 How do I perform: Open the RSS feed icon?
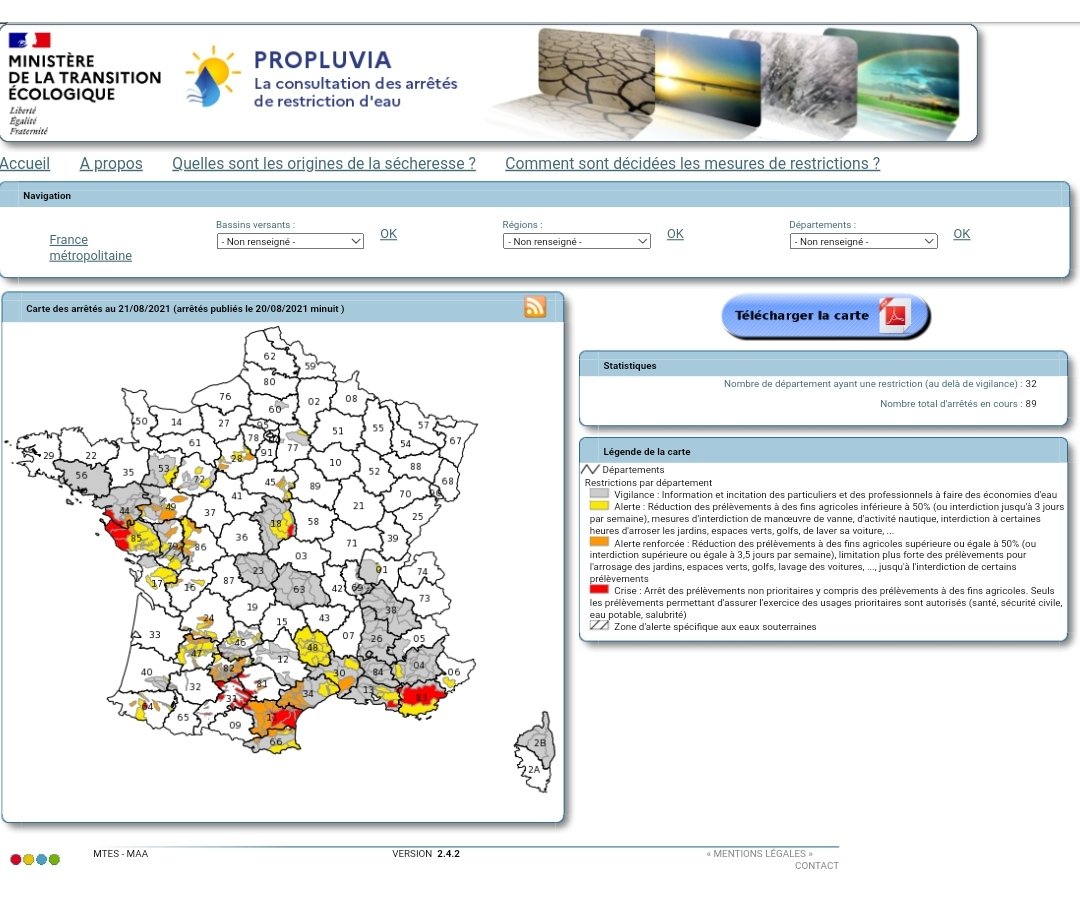coord(536,308)
